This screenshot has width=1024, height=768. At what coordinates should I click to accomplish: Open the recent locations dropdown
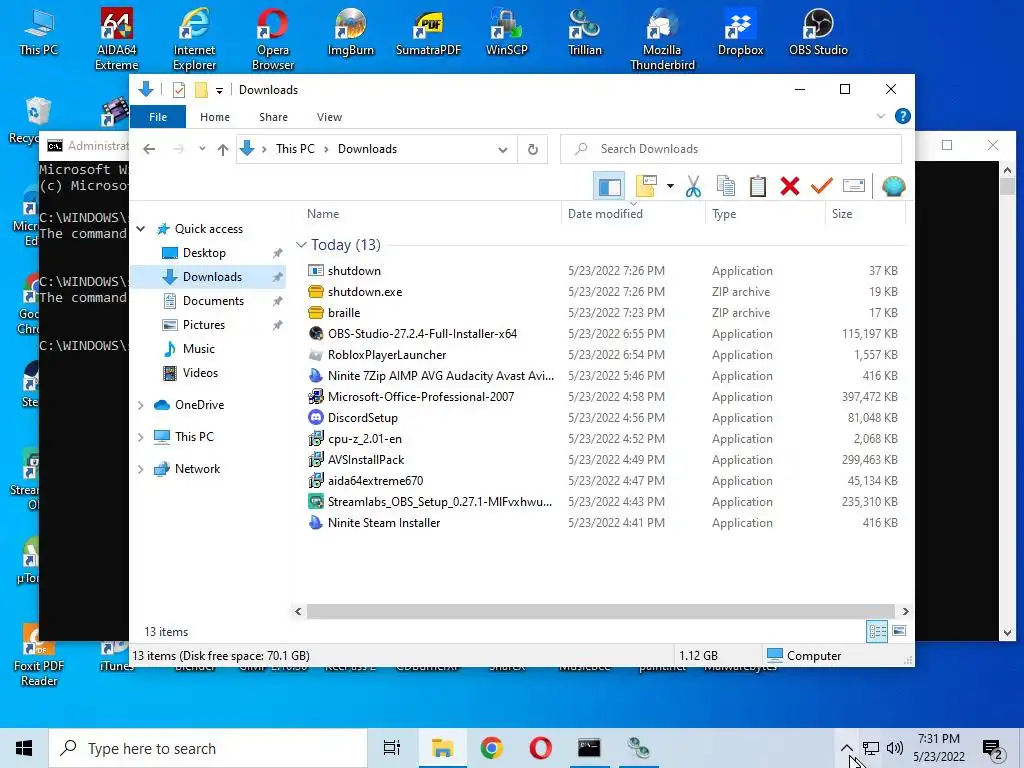point(202,149)
